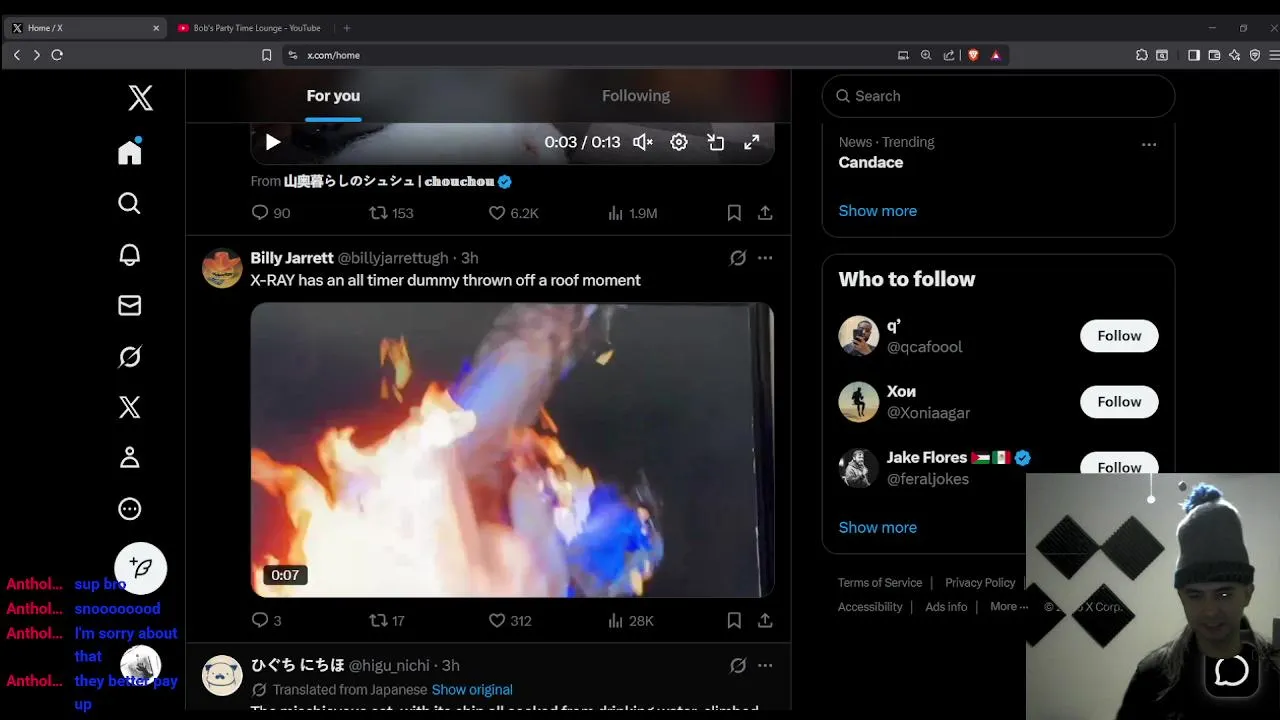Go back in browser history

pyautogui.click(x=17, y=55)
